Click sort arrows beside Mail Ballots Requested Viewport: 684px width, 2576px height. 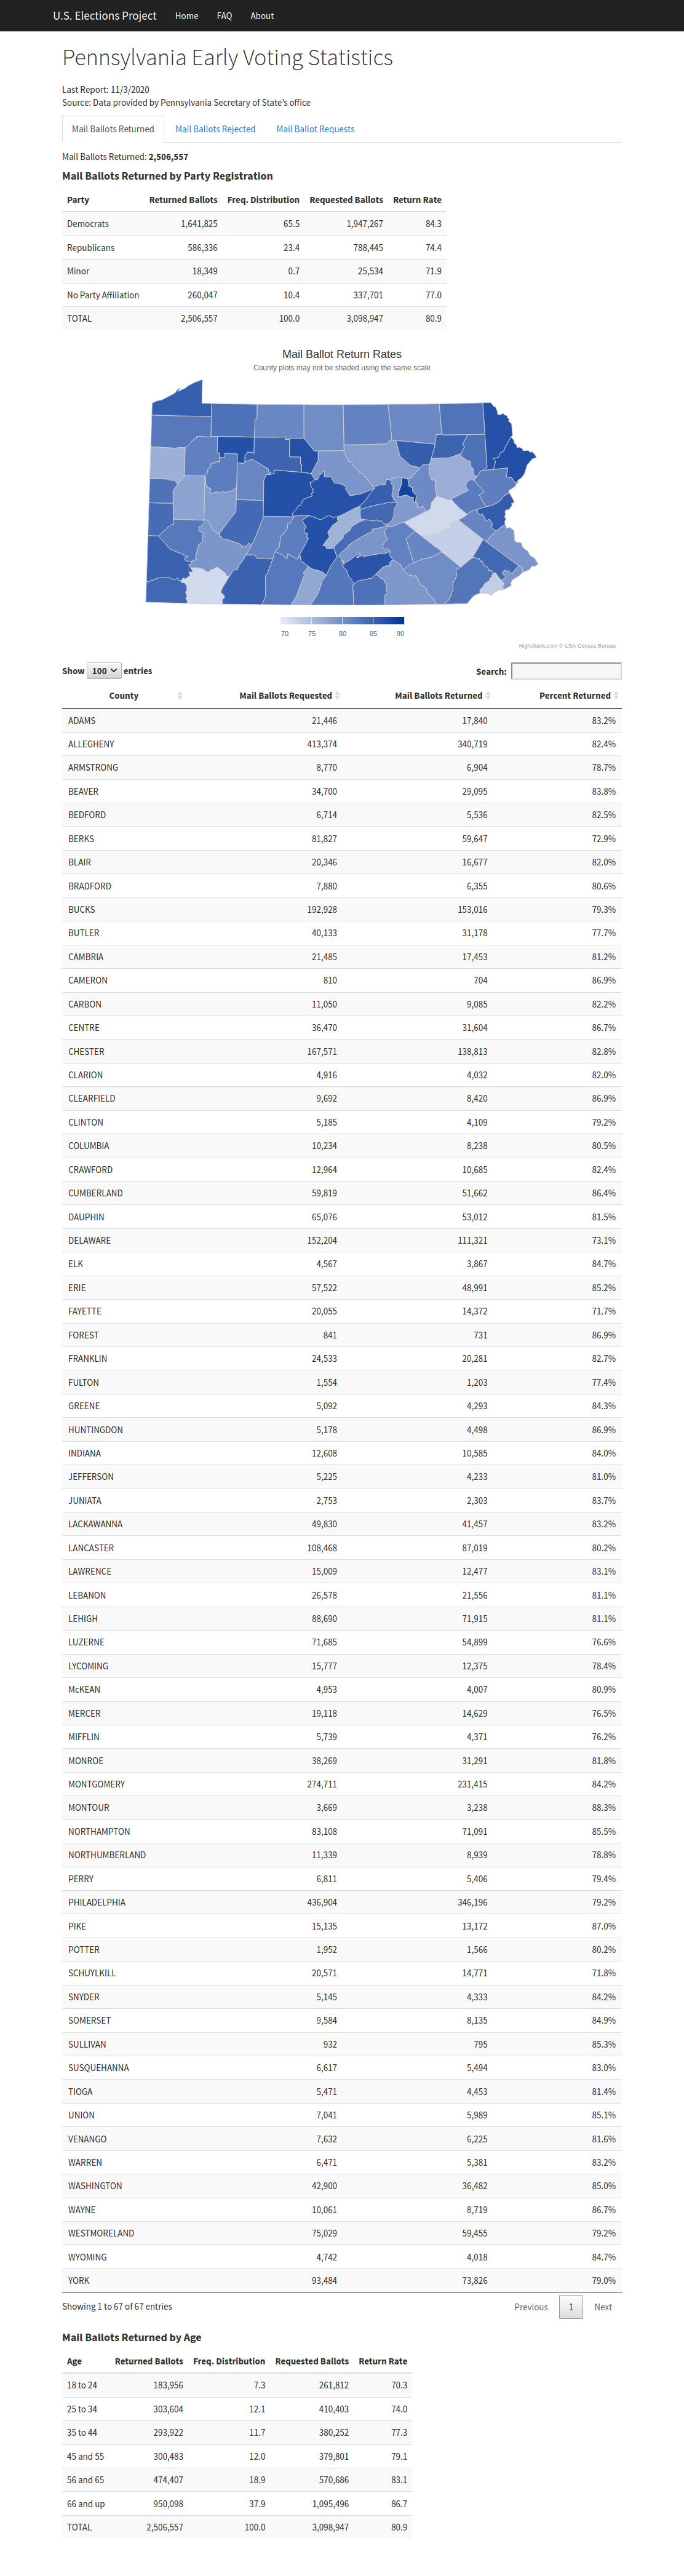point(338,696)
